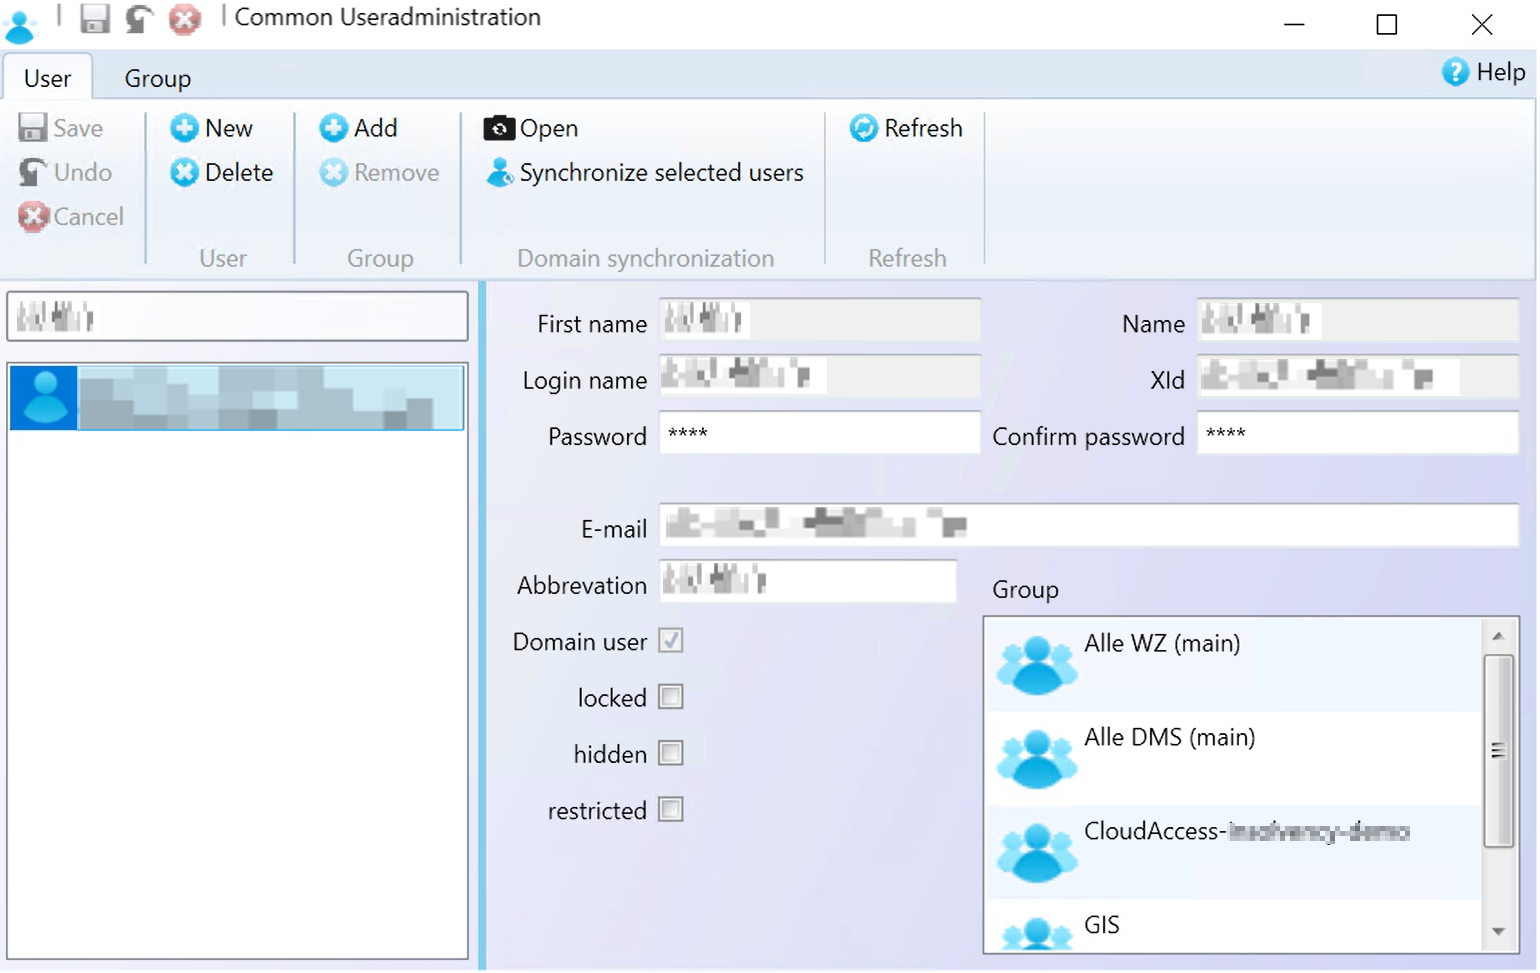Toggle the locked checkbox

pos(671,697)
